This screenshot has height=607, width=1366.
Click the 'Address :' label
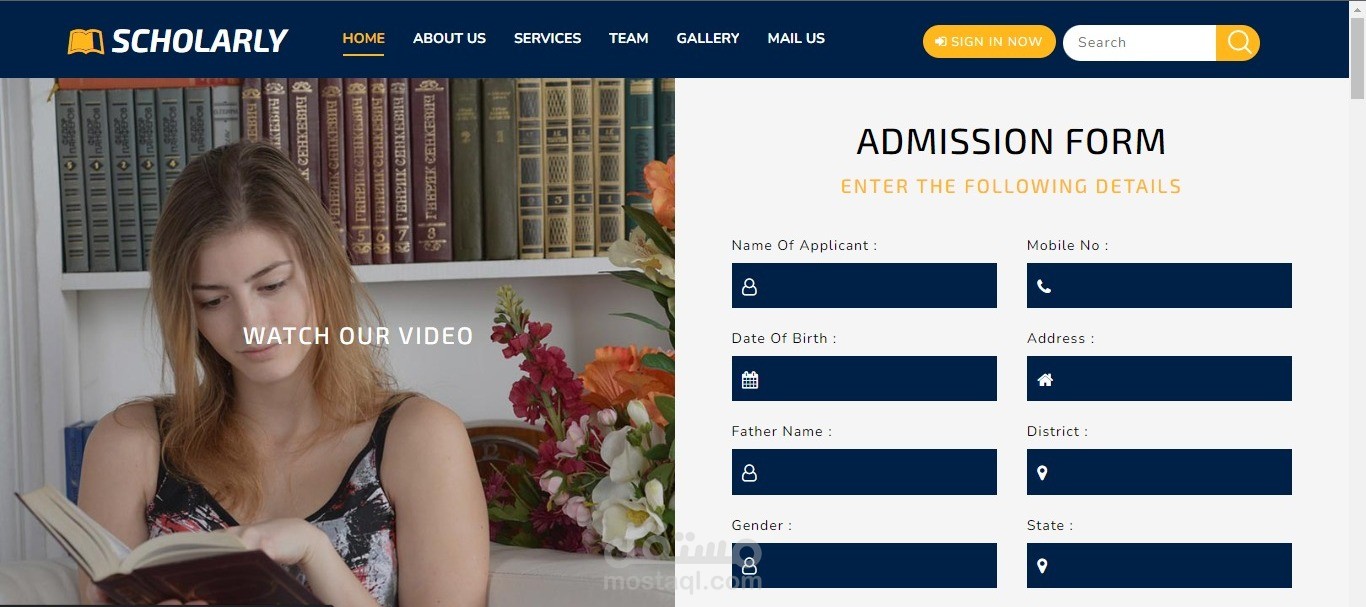click(x=1060, y=338)
